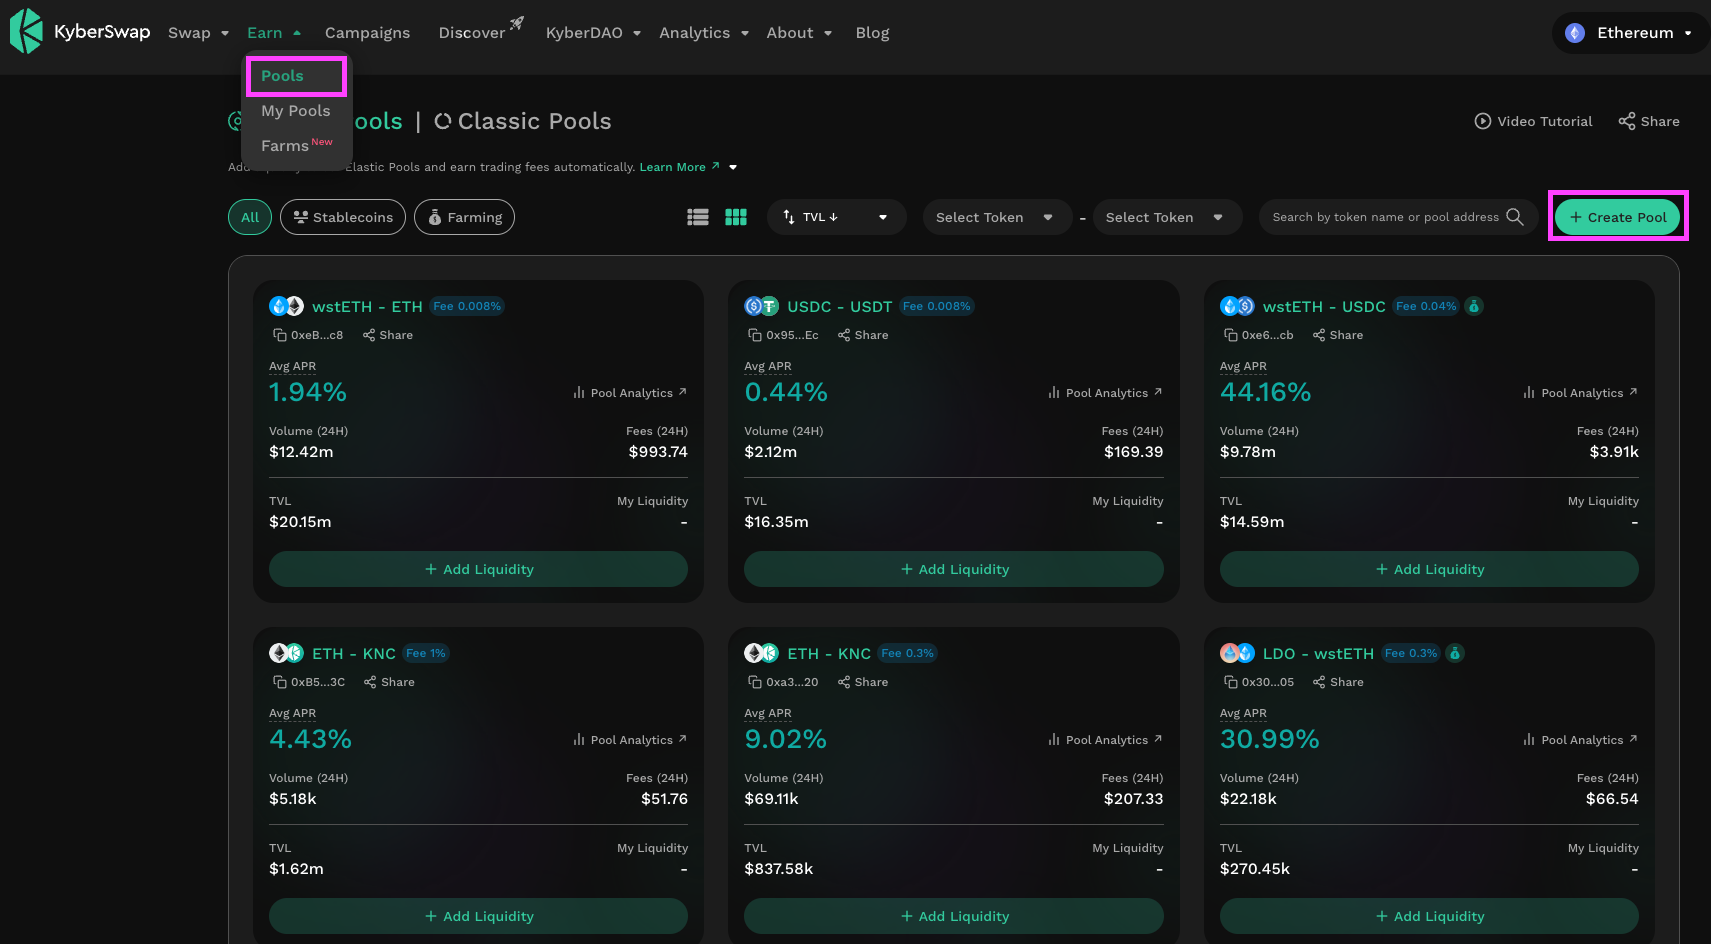
Task: Add Liquidity to ETH - KNC 0.3% fee pool
Action: pyautogui.click(x=953, y=916)
